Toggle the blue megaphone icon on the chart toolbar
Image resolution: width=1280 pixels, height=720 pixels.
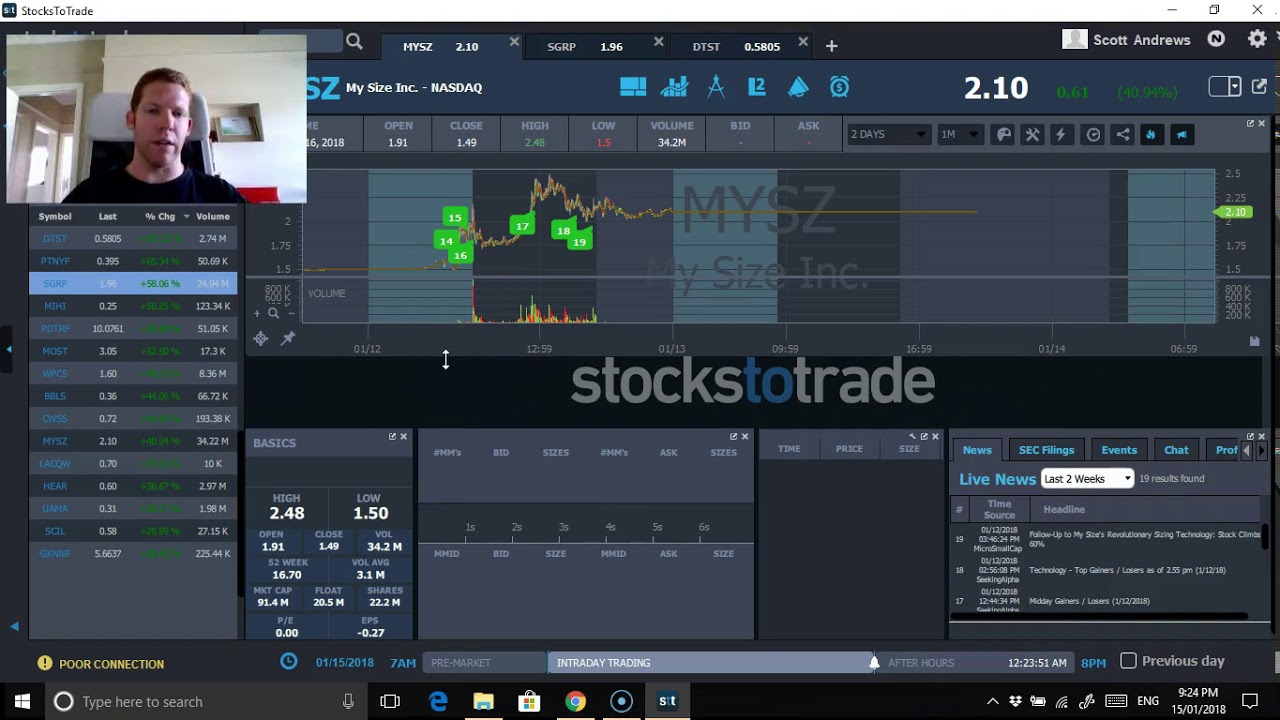(1181, 135)
